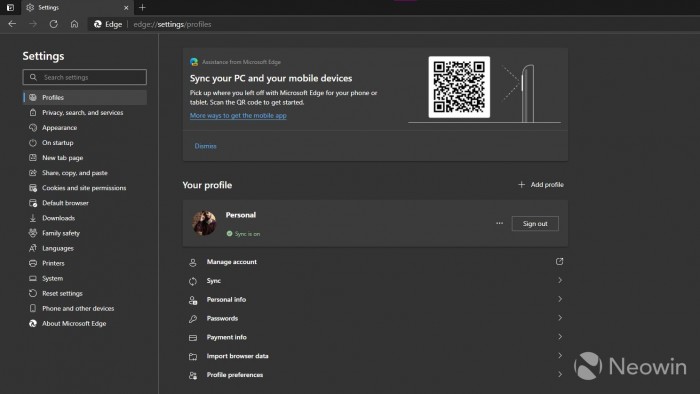
Task: Click the Downloads arrow icon
Action: 33,218
